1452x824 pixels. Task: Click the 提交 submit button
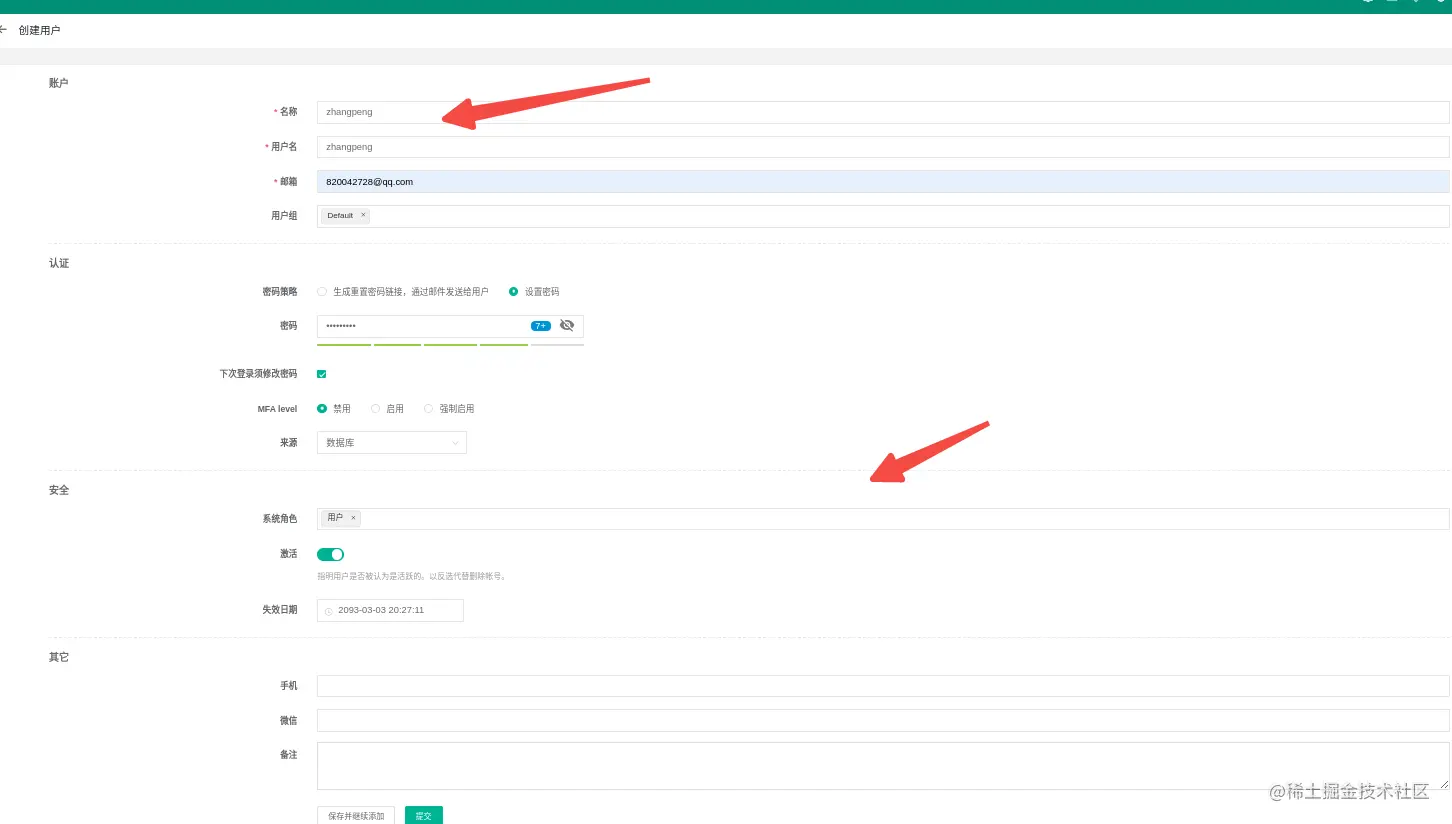tap(424, 816)
